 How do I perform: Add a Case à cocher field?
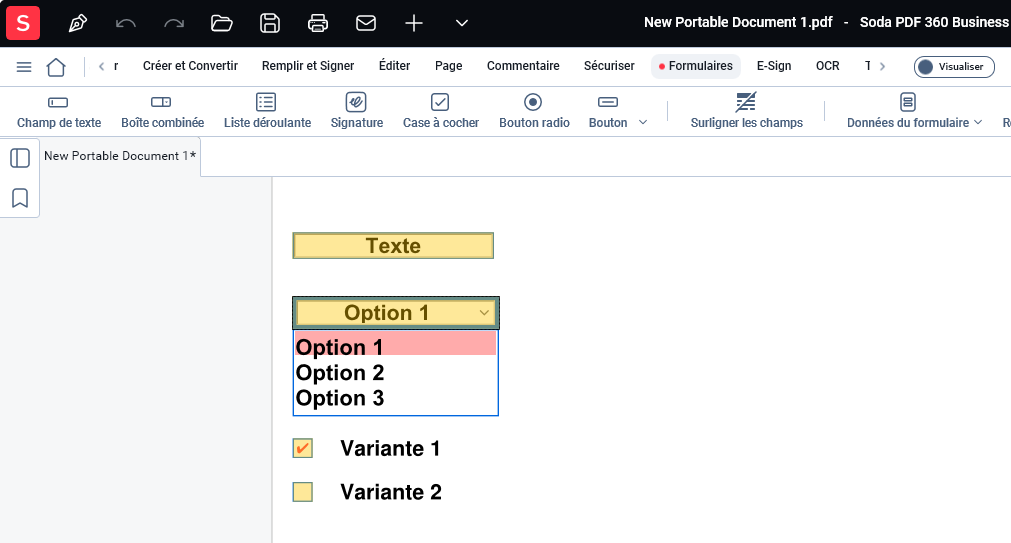(441, 112)
